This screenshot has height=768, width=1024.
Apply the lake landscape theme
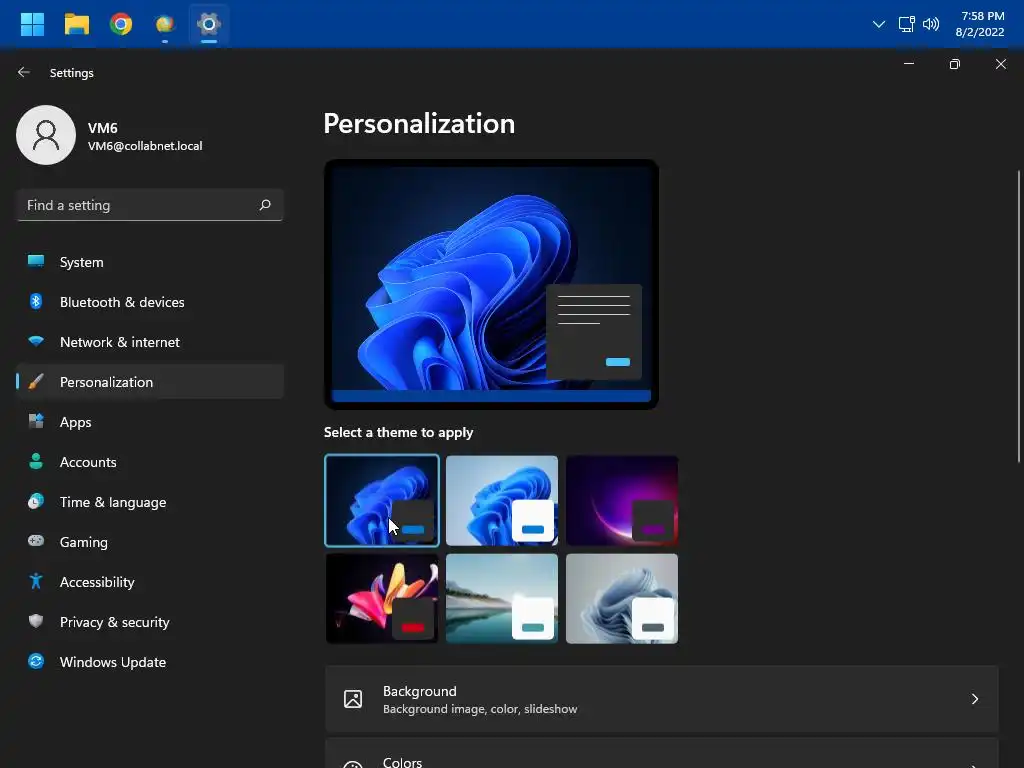pyautogui.click(x=502, y=598)
